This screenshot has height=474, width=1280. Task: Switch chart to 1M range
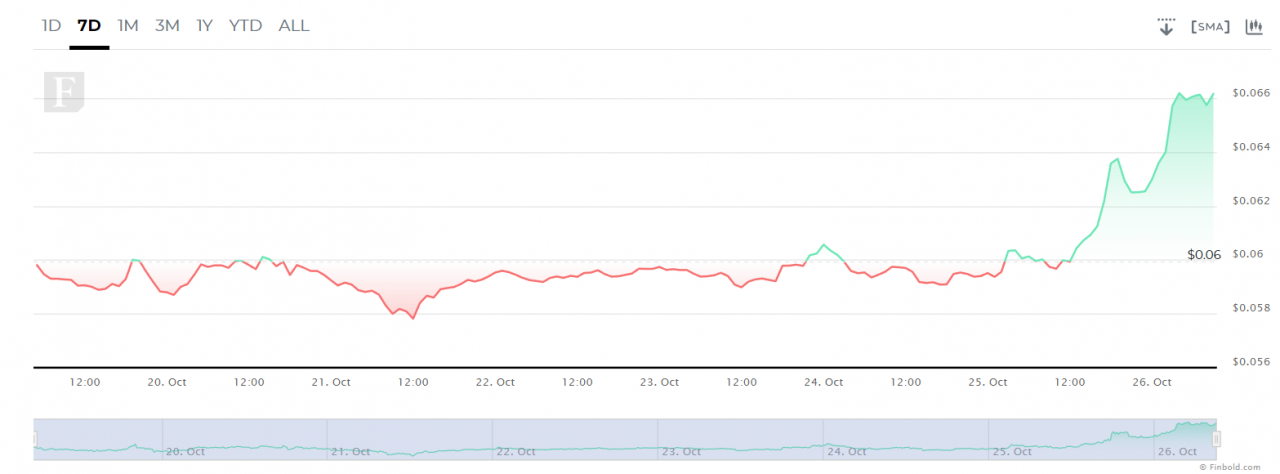(x=128, y=26)
